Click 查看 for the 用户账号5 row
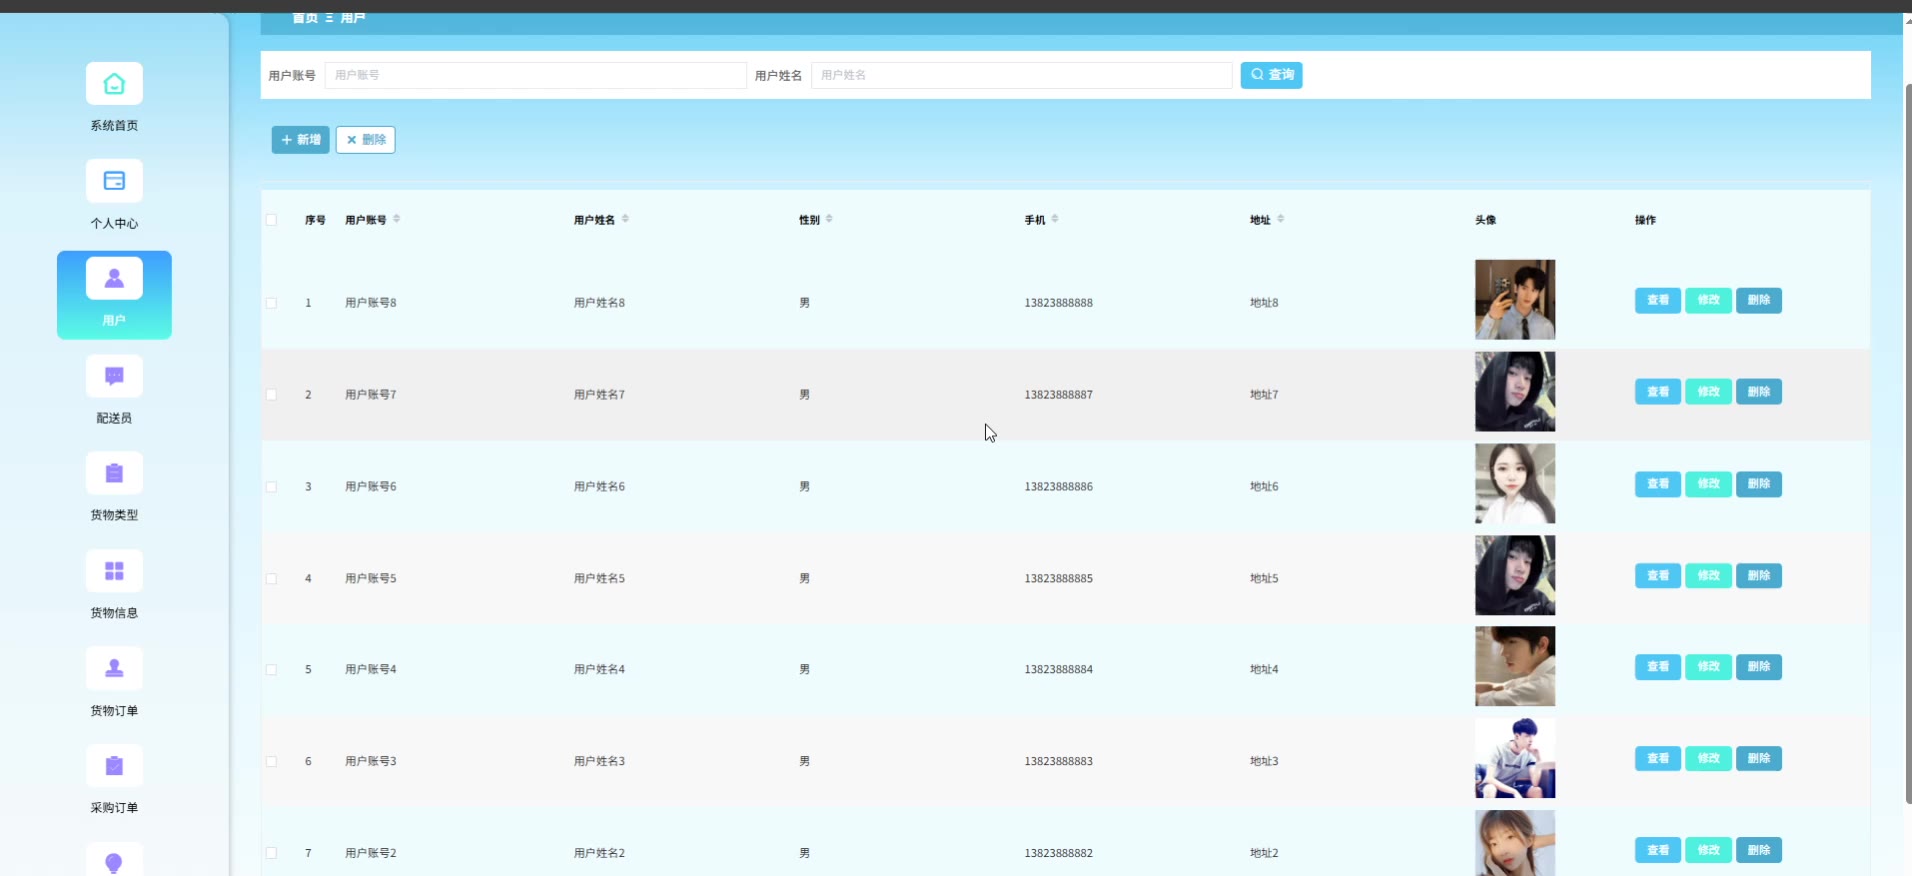The height and width of the screenshot is (876, 1912). [1657, 576]
